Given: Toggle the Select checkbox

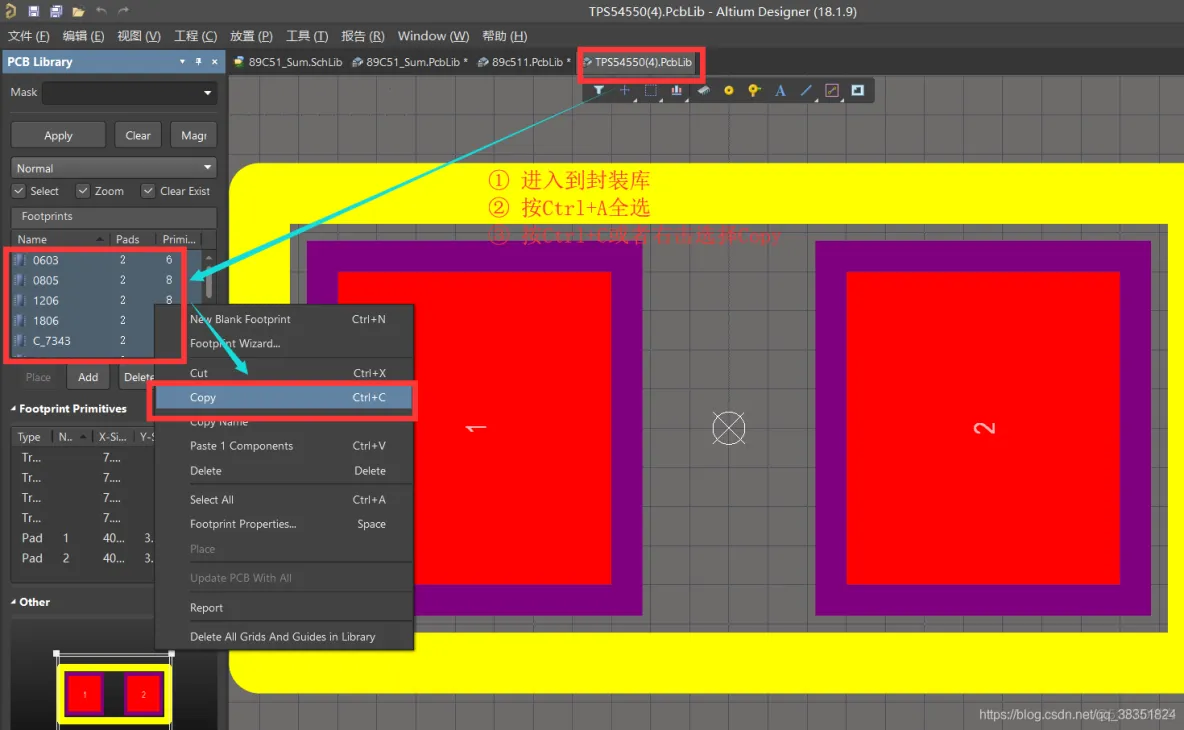Looking at the screenshot, I should (x=19, y=191).
